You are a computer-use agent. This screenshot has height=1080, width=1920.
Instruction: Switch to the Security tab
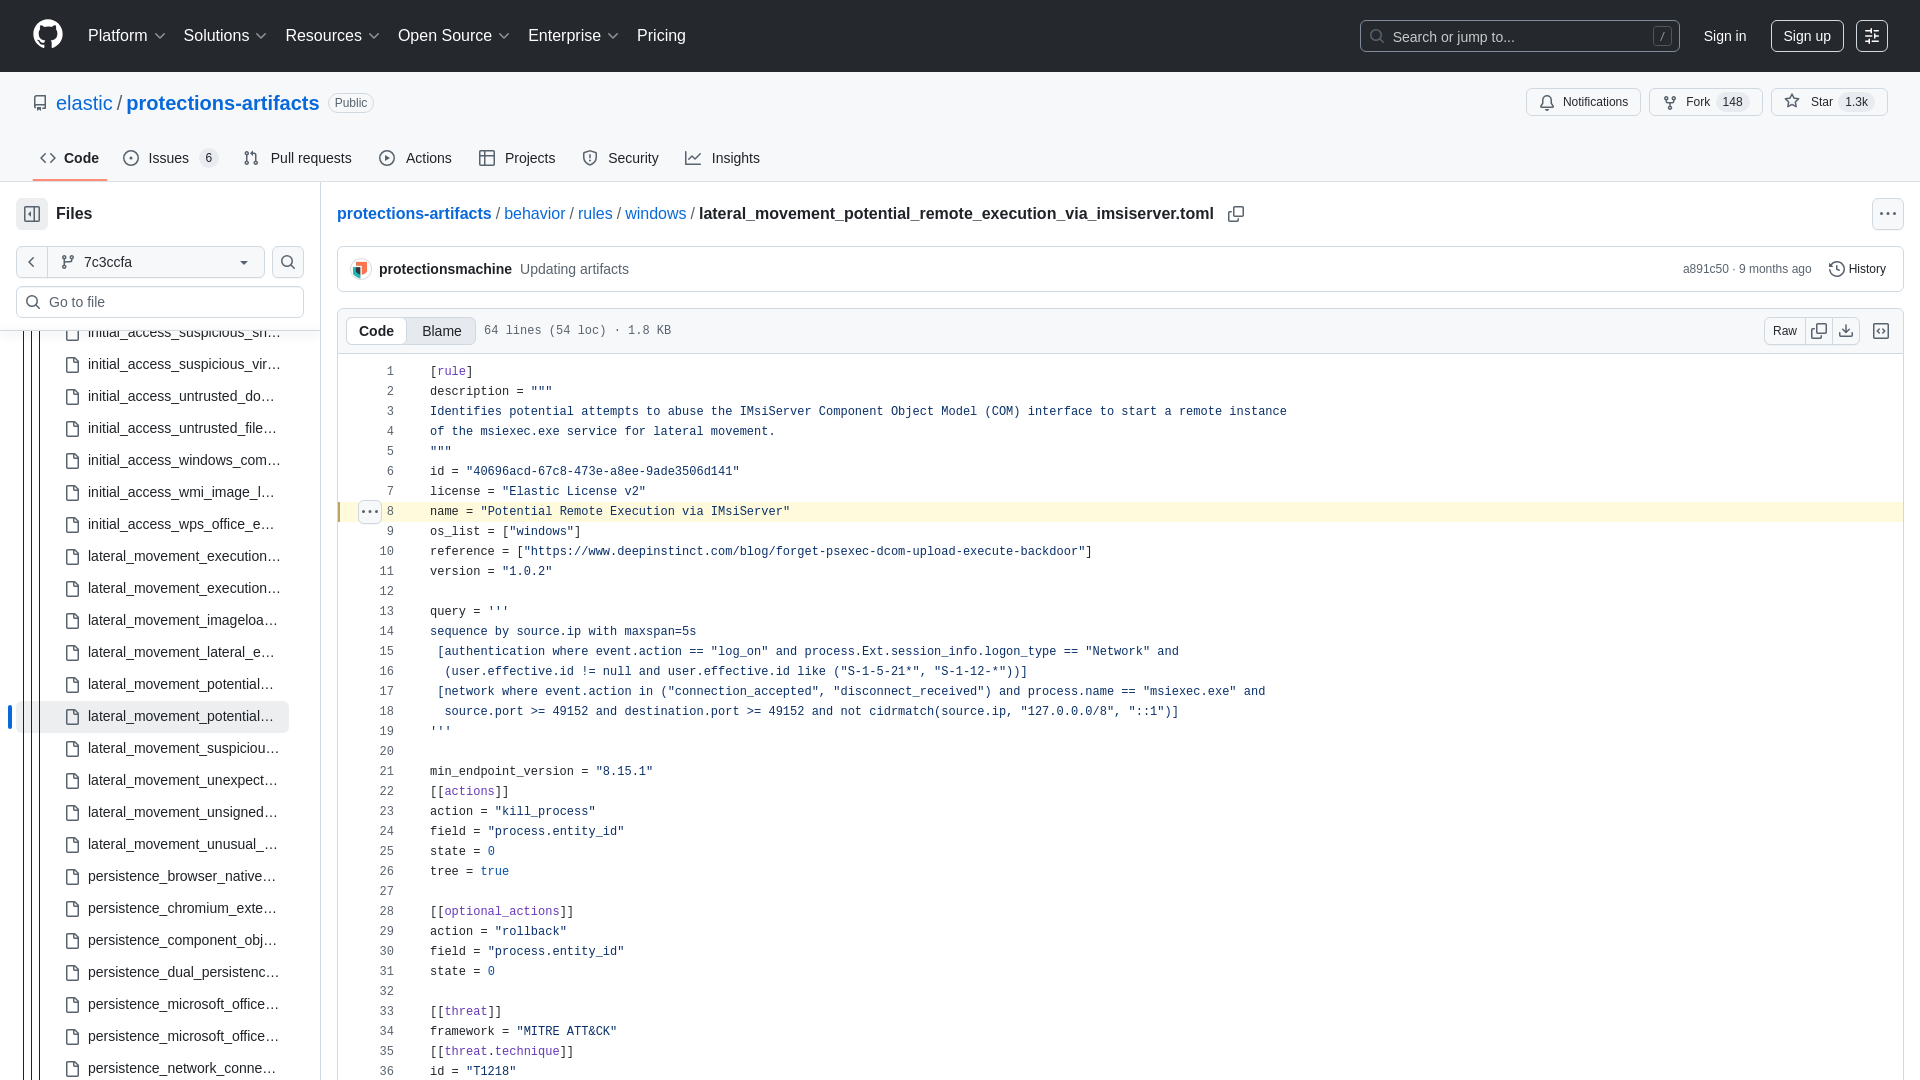pyautogui.click(x=621, y=158)
